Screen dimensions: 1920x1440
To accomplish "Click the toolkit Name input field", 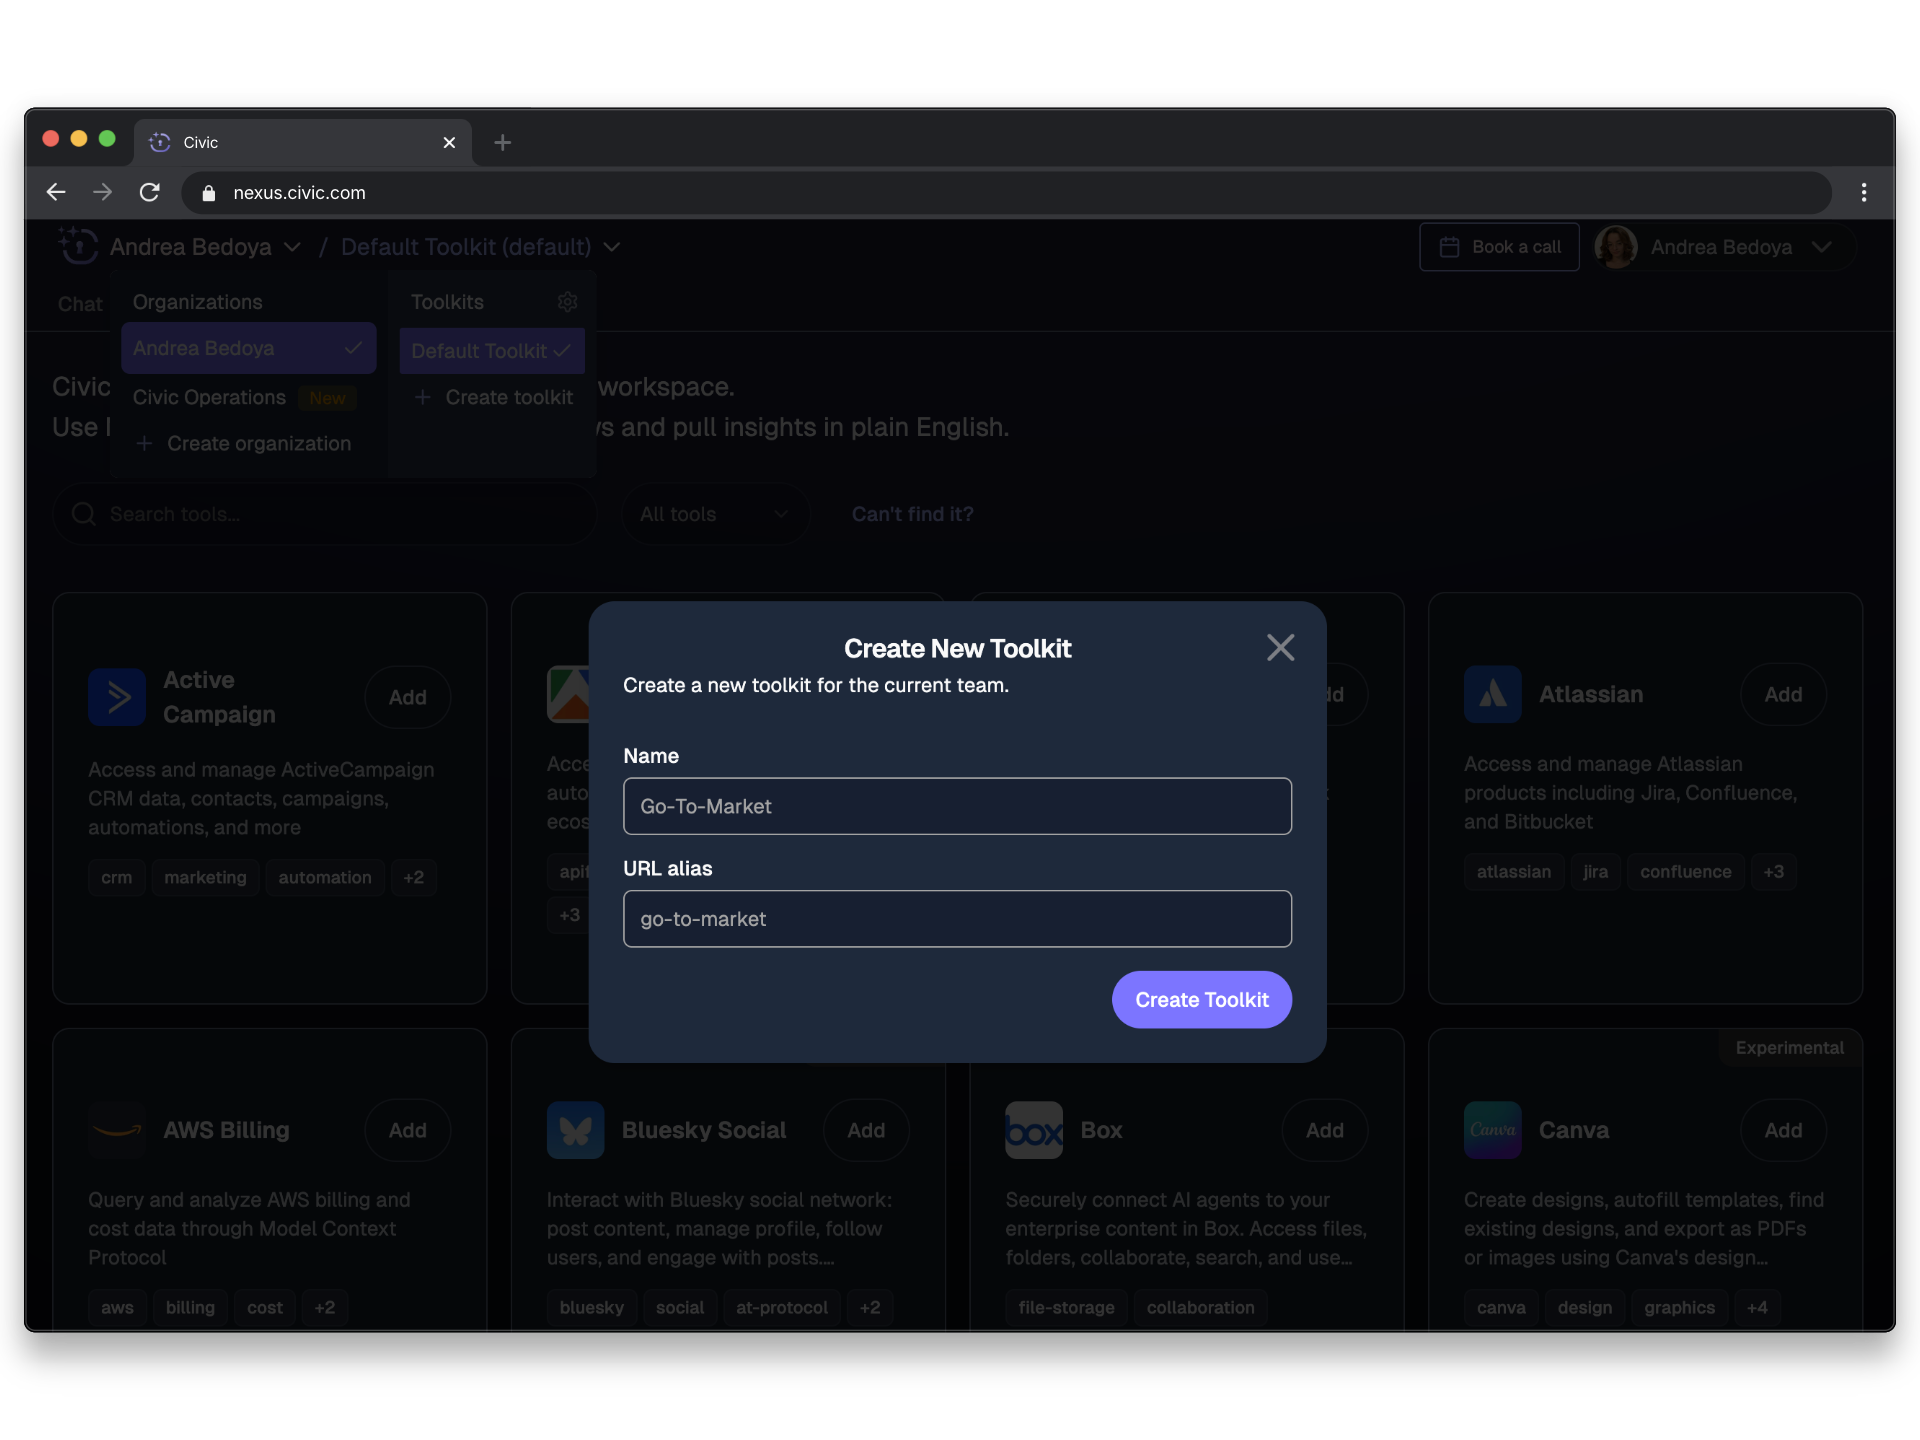I will (x=957, y=806).
